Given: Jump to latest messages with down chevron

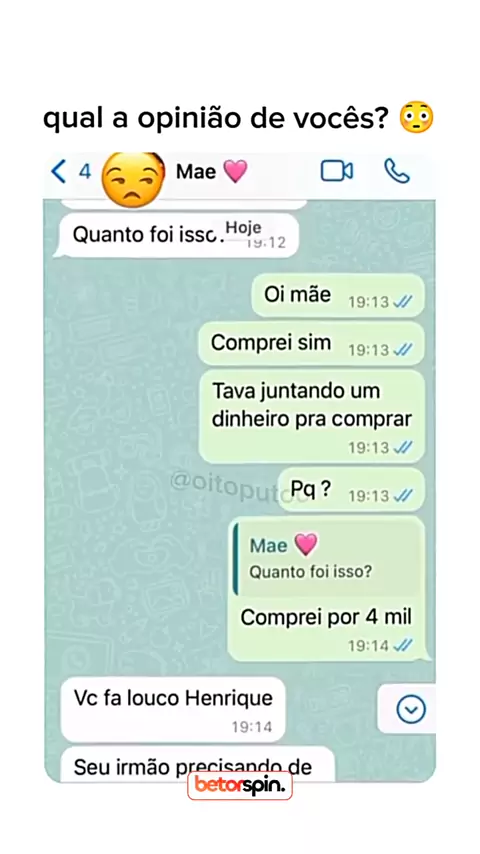Looking at the screenshot, I should click(x=411, y=709).
